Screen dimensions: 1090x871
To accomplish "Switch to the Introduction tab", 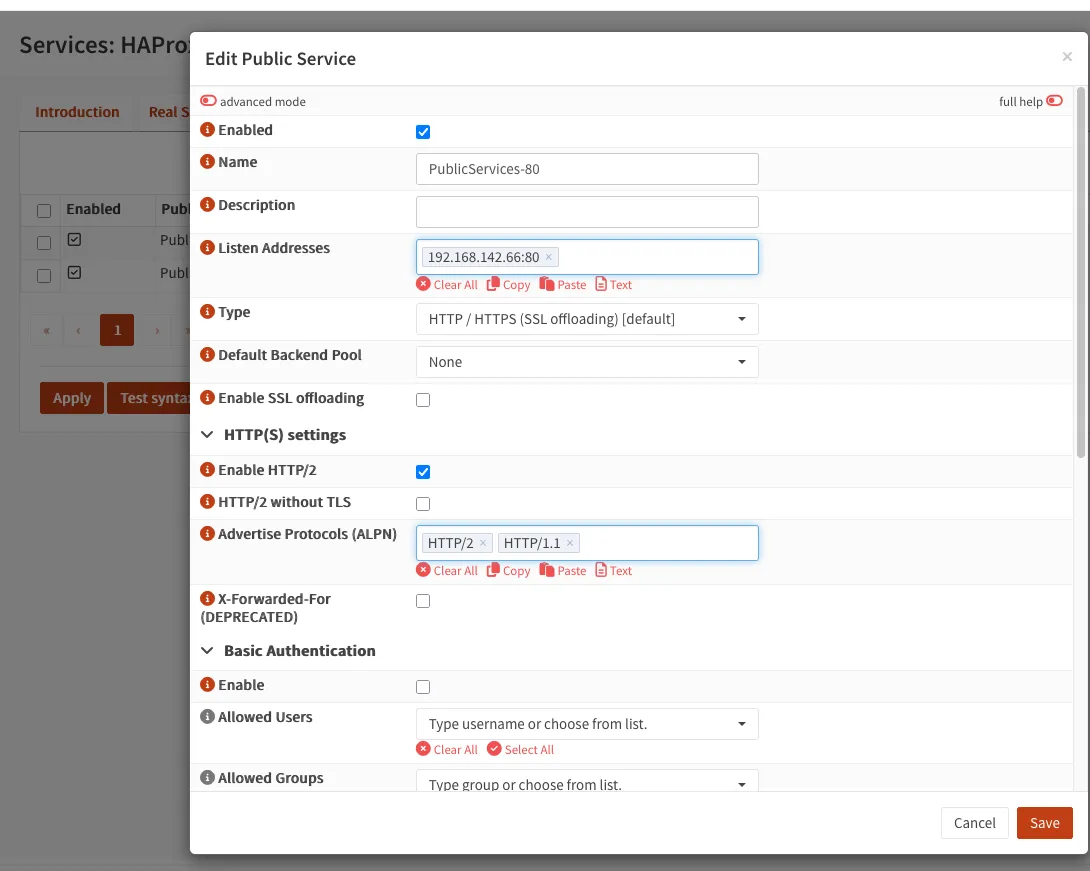I will (77, 112).
